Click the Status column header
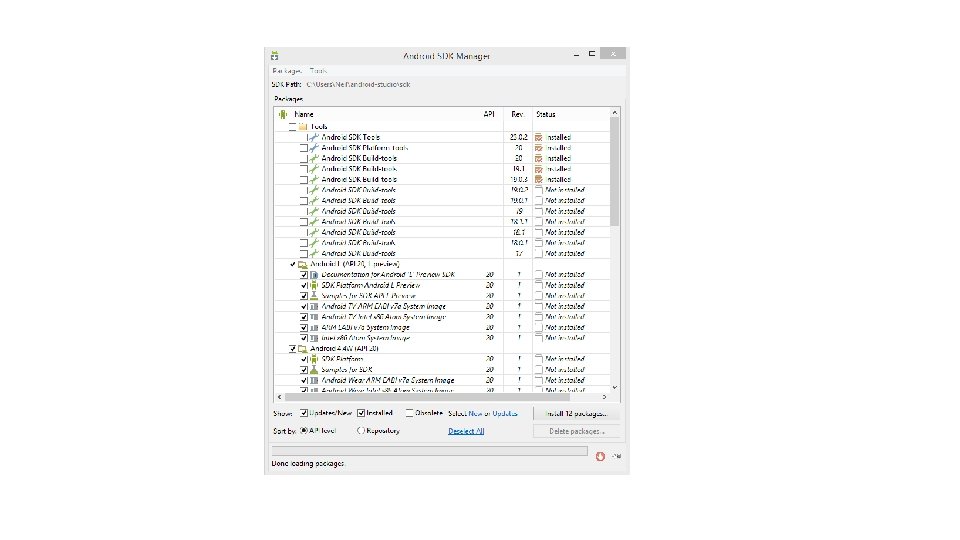The image size is (960, 540). (546, 114)
